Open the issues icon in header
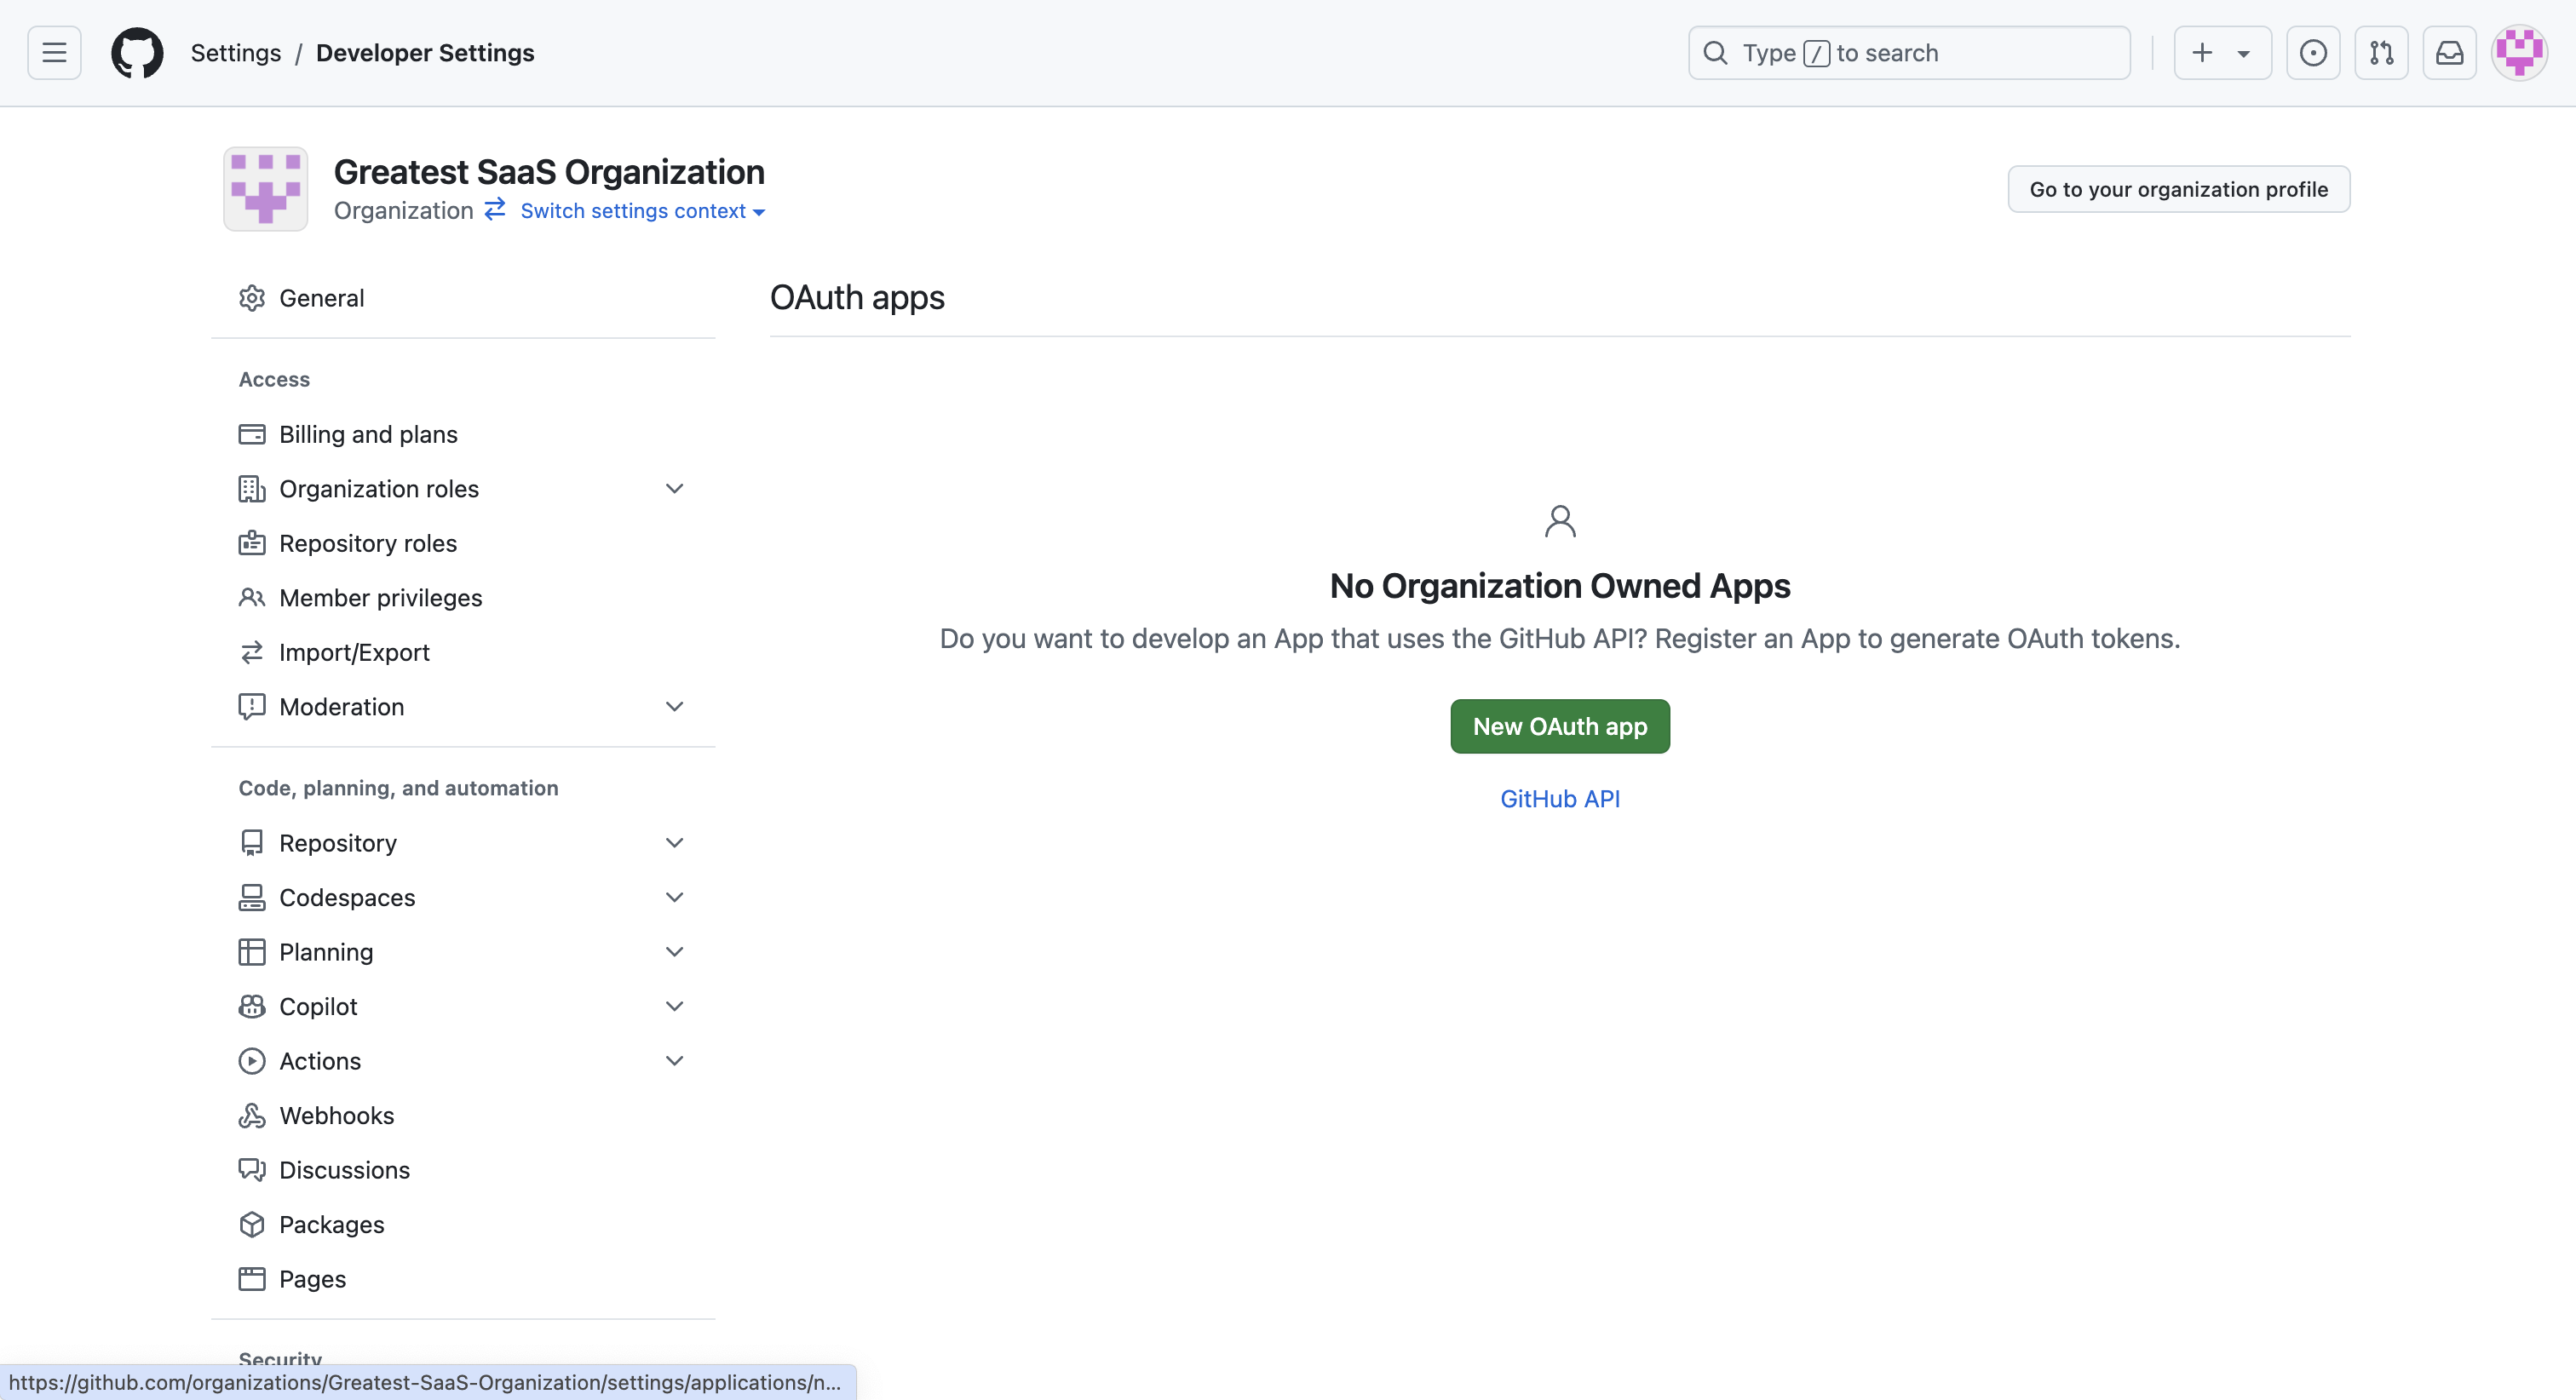This screenshot has width=2576, height=1400. click(x=2312, y=53)
